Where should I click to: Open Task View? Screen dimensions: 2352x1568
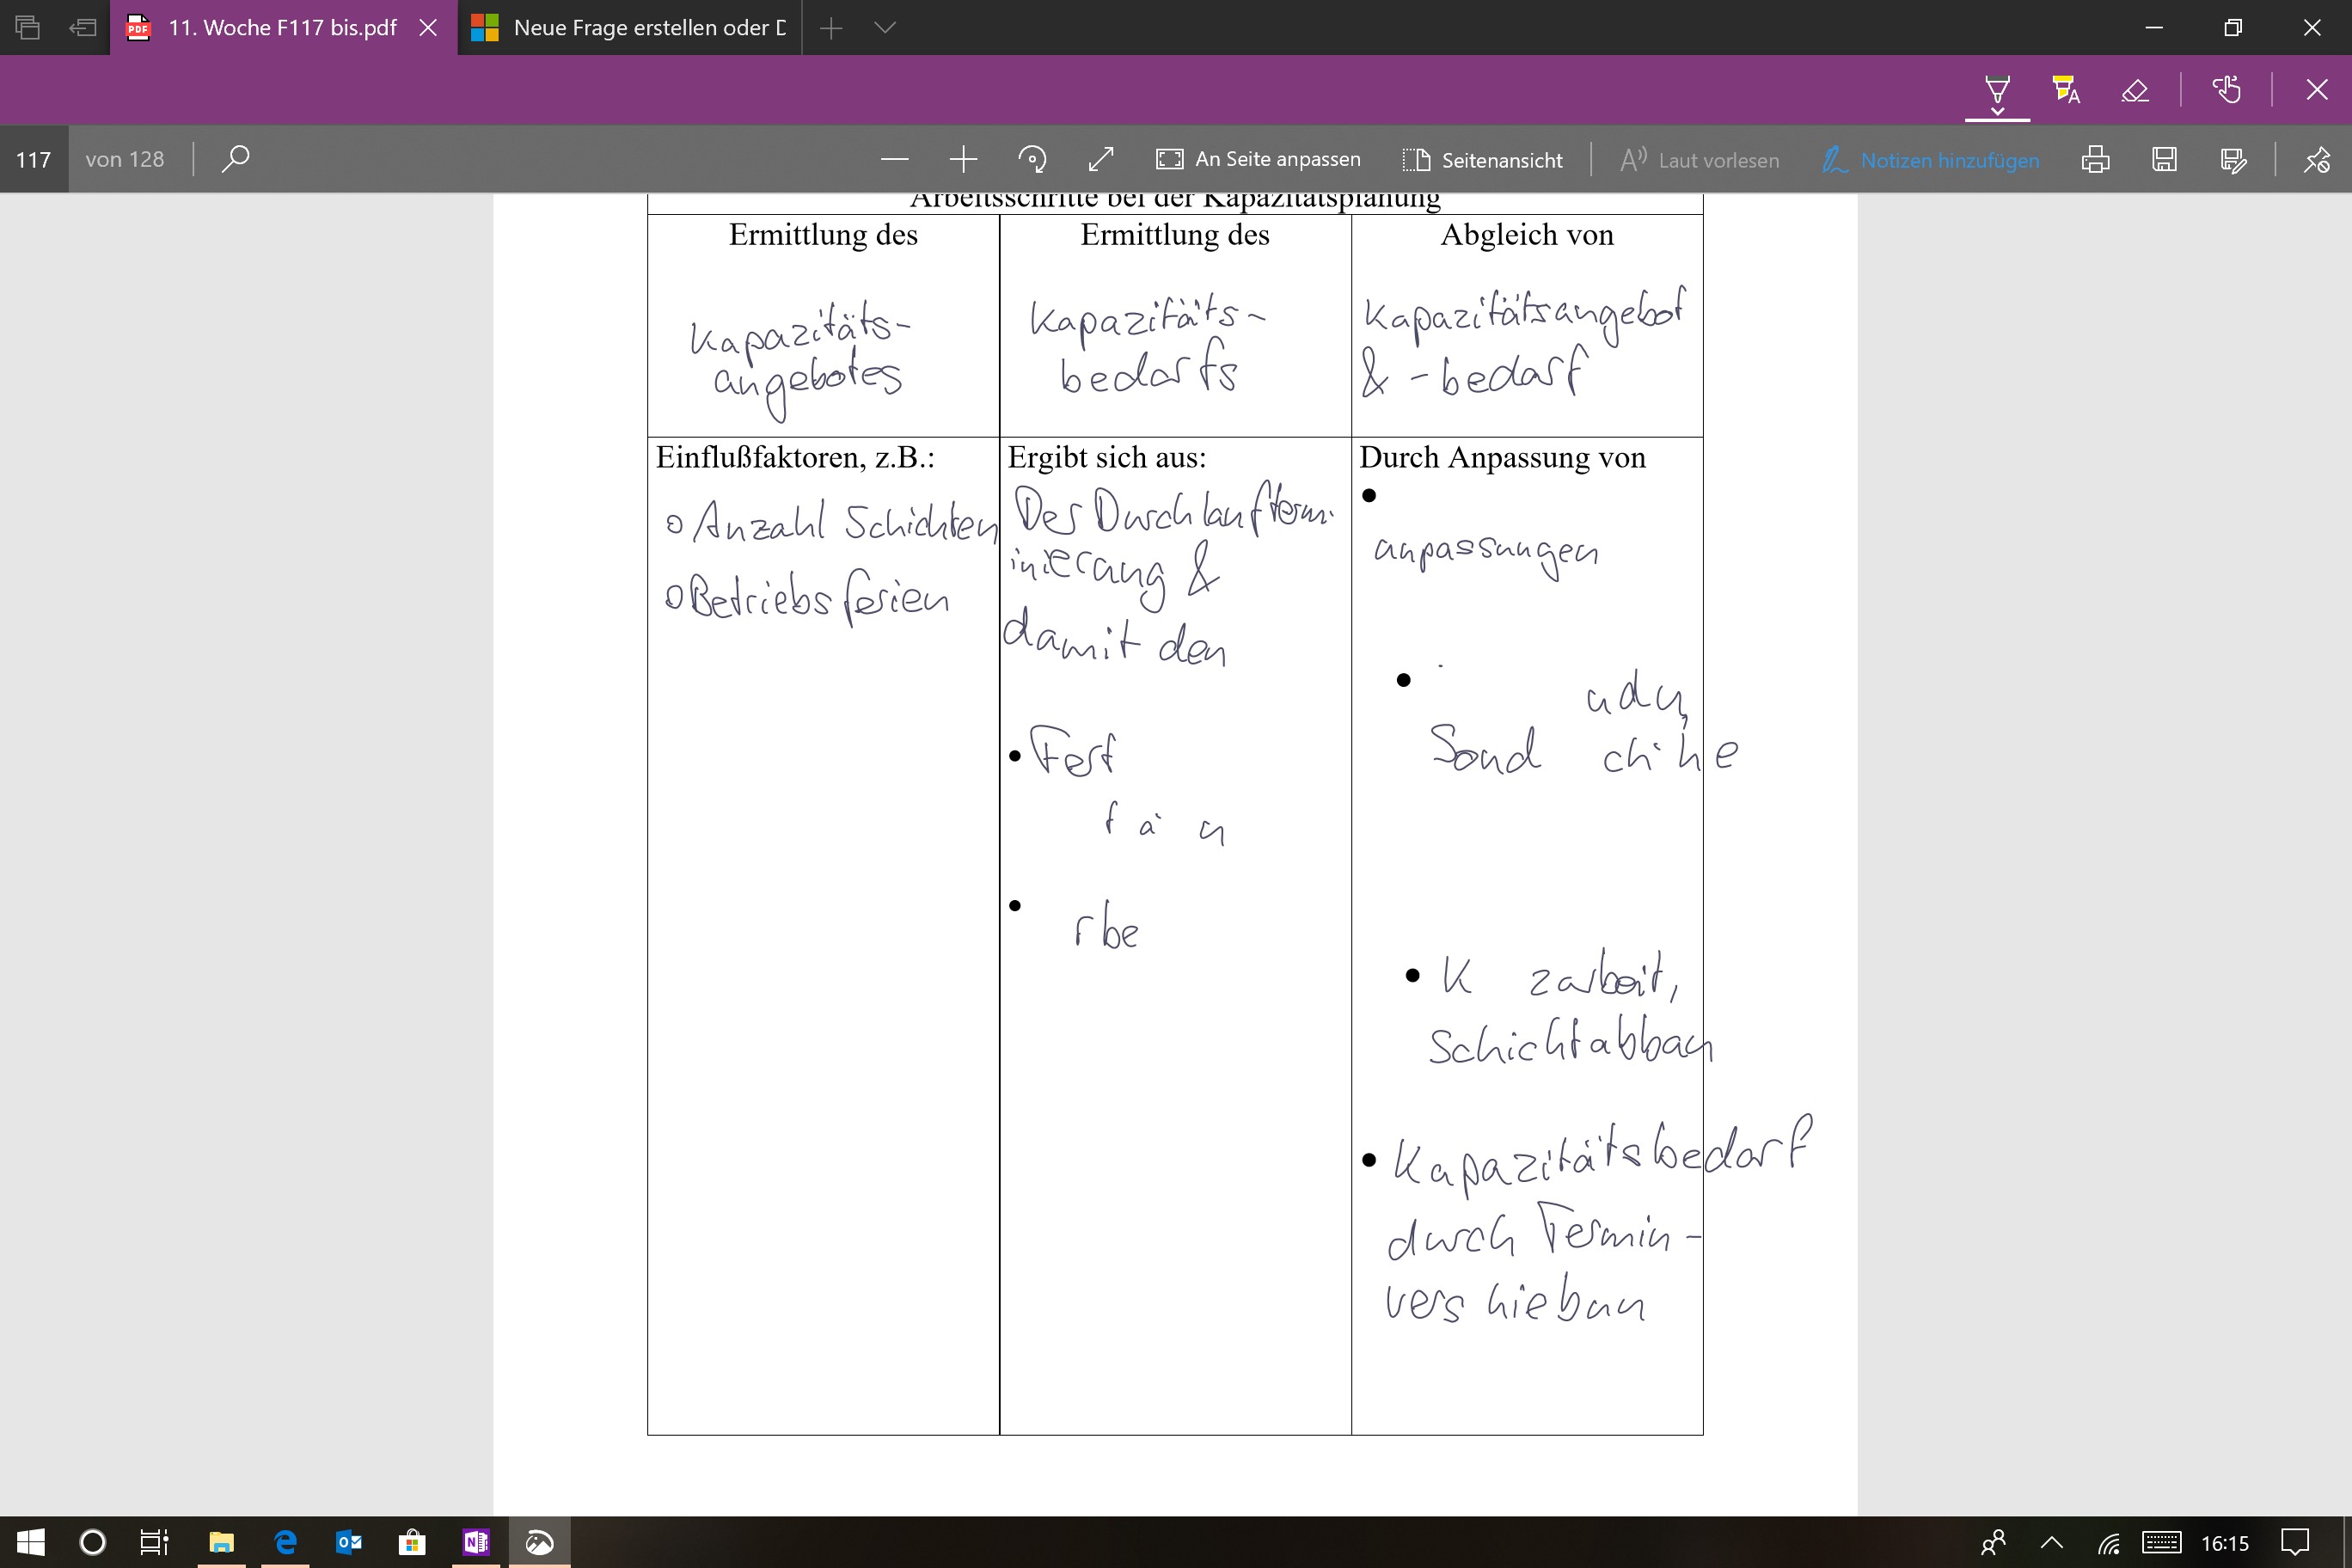point(154,1542)
